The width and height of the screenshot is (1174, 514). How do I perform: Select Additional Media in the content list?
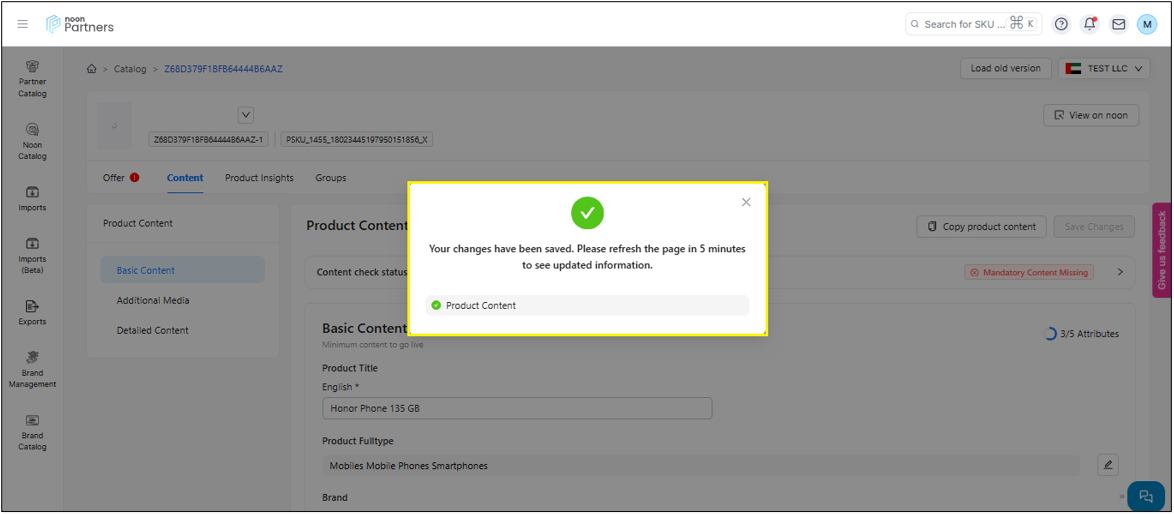(153, 300)
